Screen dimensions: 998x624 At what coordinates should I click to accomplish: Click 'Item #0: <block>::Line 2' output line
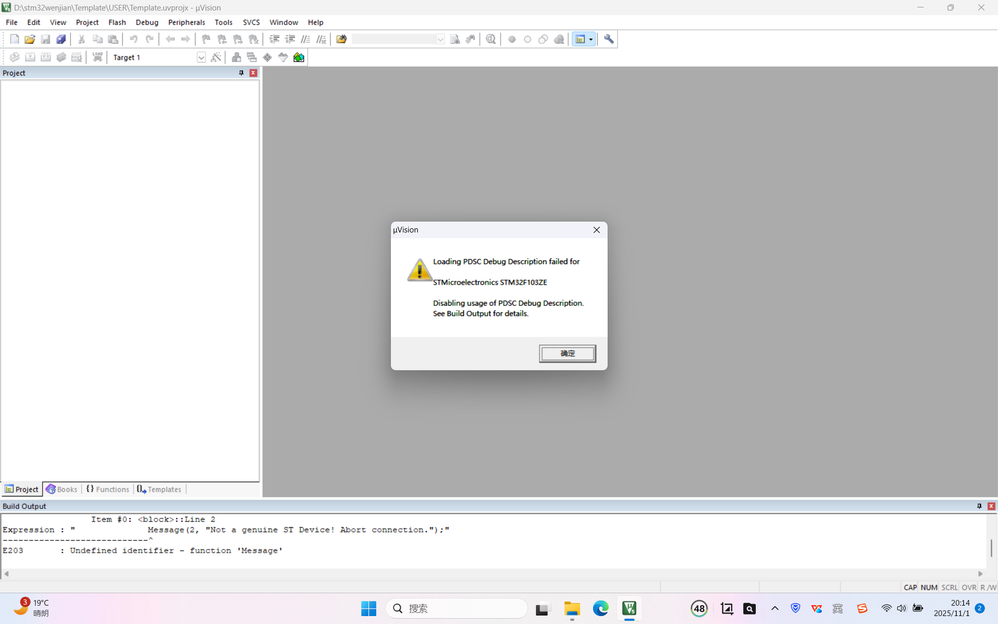(153, 520)
